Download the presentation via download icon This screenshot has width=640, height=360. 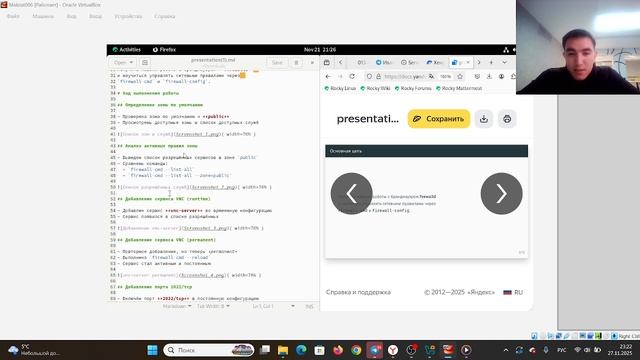click(484, 119)
